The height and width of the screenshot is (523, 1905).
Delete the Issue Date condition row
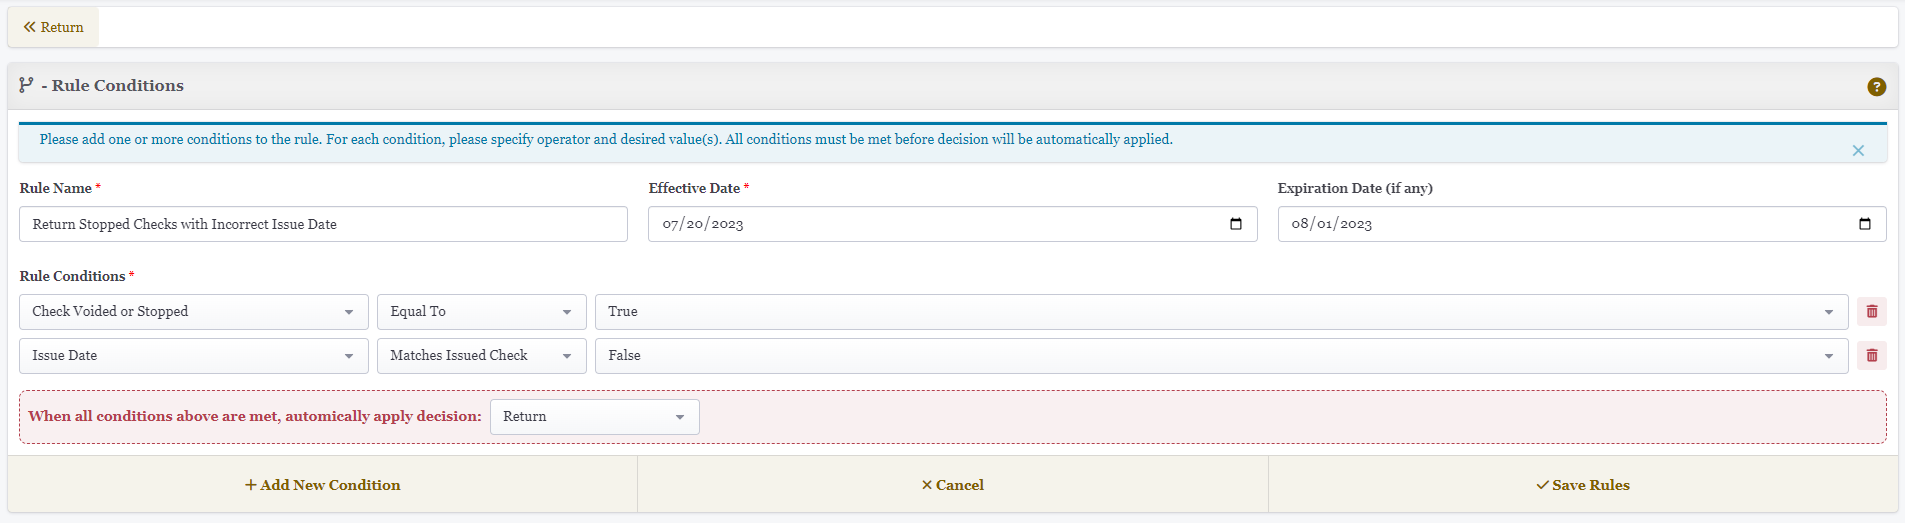[1872, 356]
